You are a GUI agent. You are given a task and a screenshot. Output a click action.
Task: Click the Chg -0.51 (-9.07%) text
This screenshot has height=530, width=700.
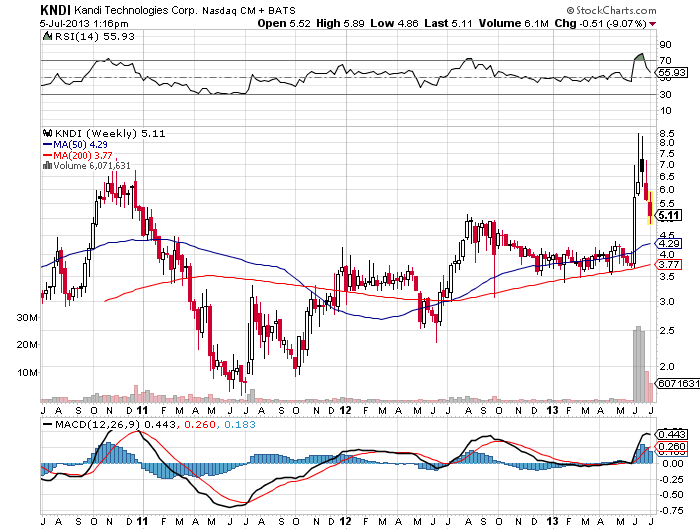(x=600, y=23)
